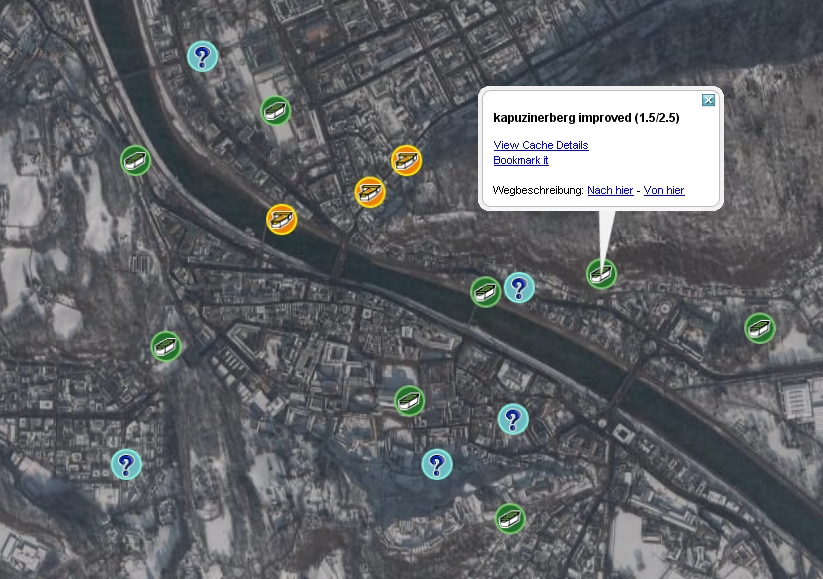Click green cache marker directly left of question mark
Screen dimensions: 823x579
pos(485,292)
